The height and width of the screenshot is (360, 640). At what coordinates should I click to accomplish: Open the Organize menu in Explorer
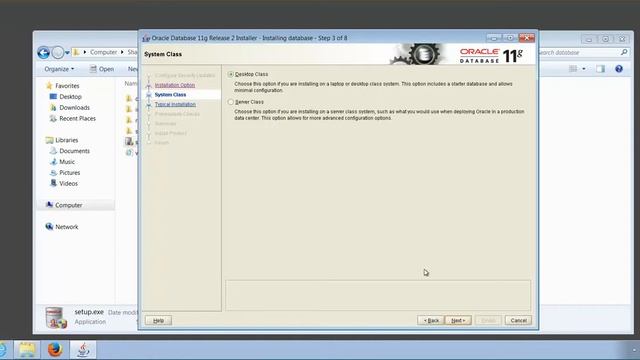click(59, 69)
